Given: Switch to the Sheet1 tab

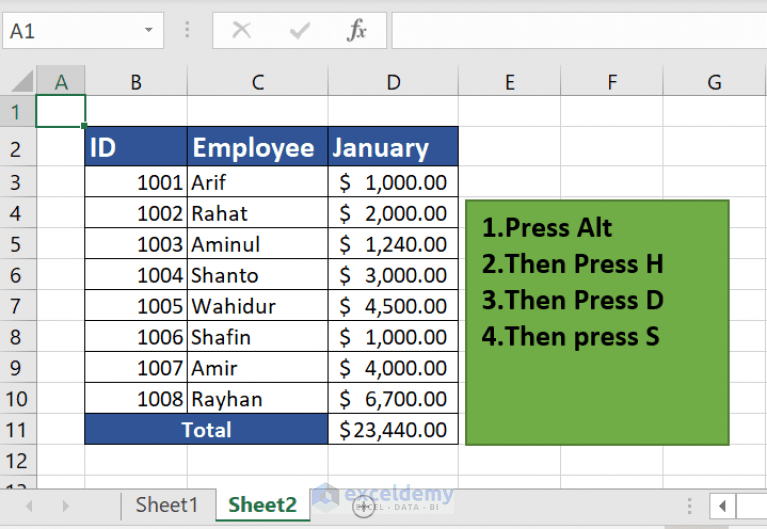Looking at the screenshot, I should pyautogui.click(x=167, y=505).
